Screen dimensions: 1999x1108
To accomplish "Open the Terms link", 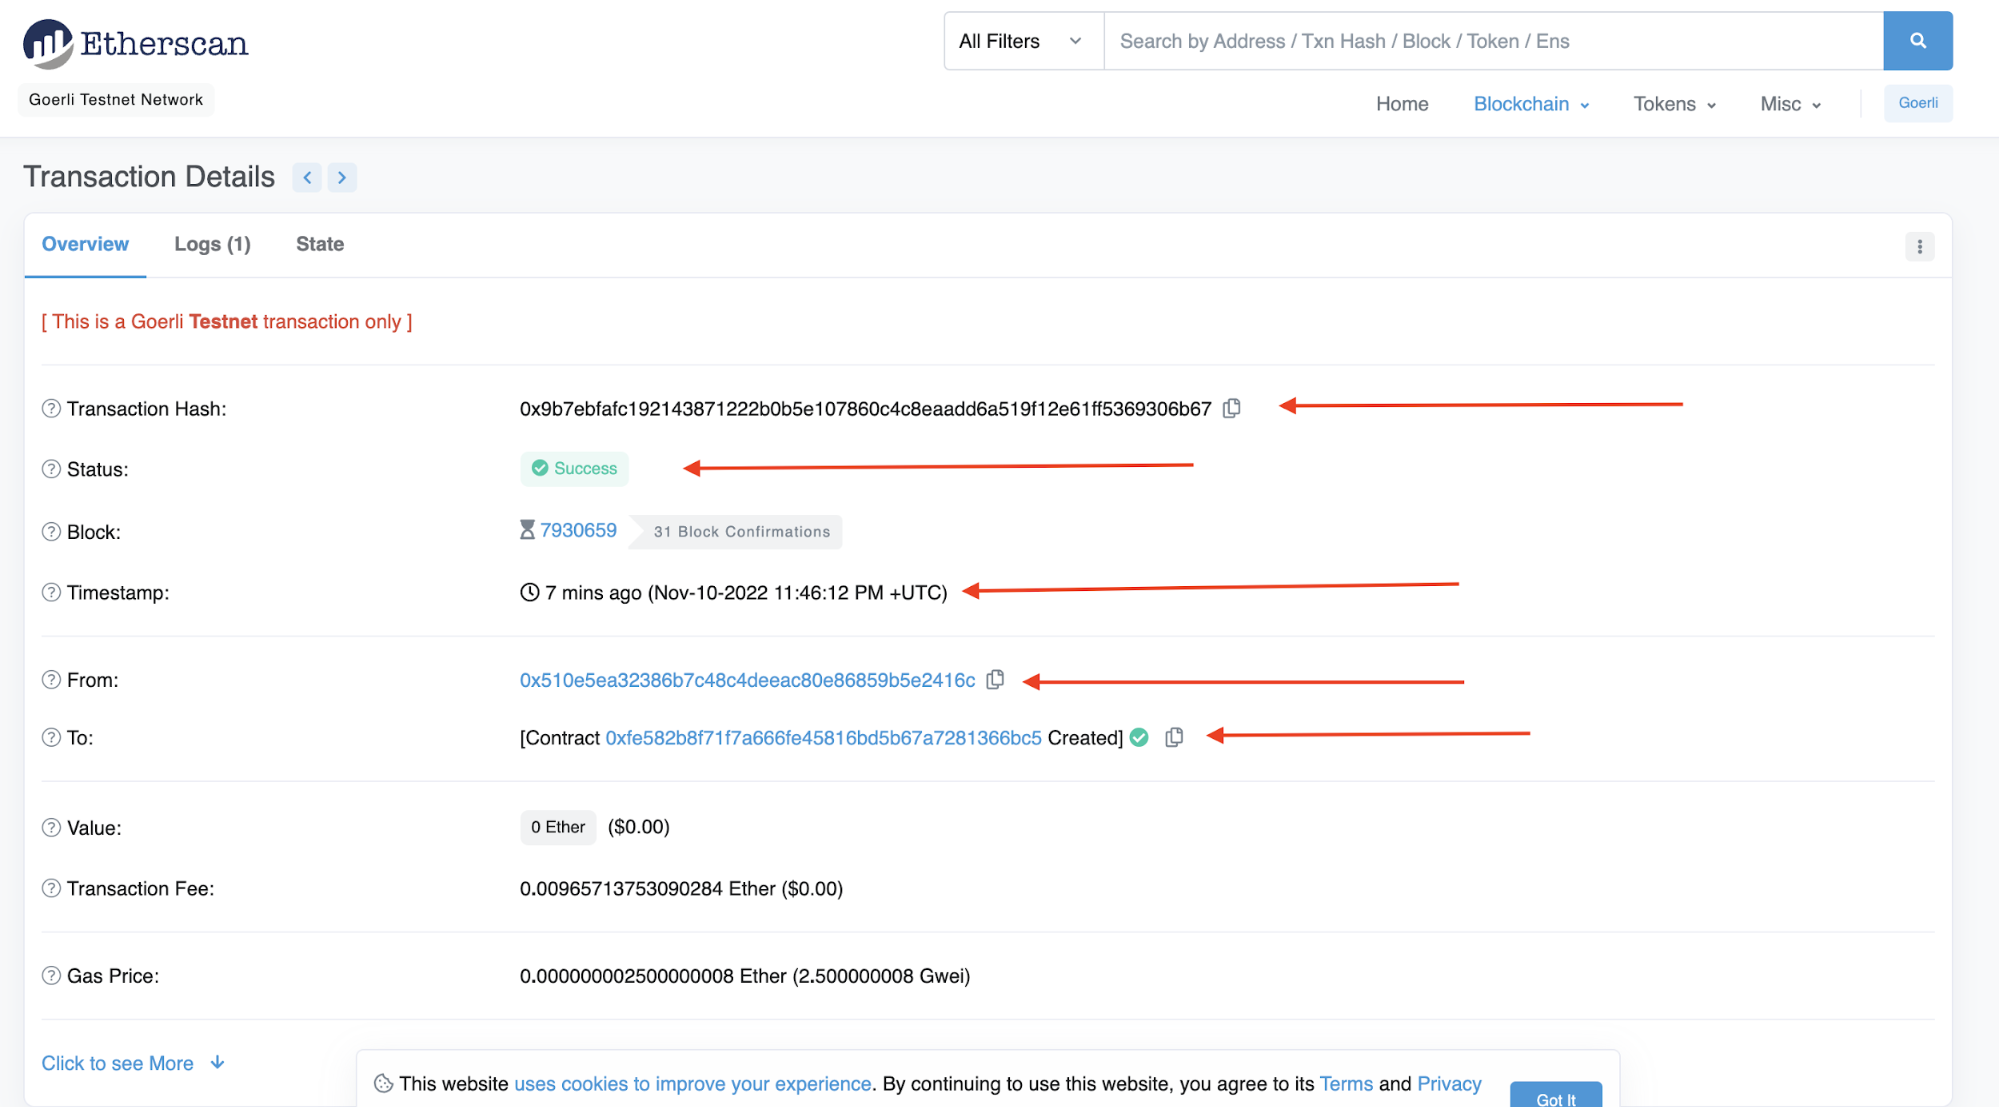I will tap(1346, 1084).
